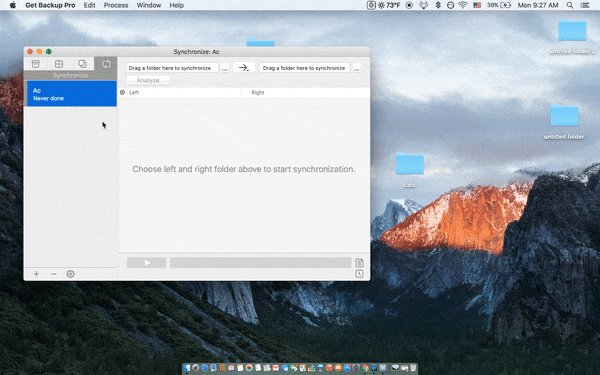The width and height of the screenshot is (600, 375).
Task: Remove the project with minus button
Action: coord(54,274)
